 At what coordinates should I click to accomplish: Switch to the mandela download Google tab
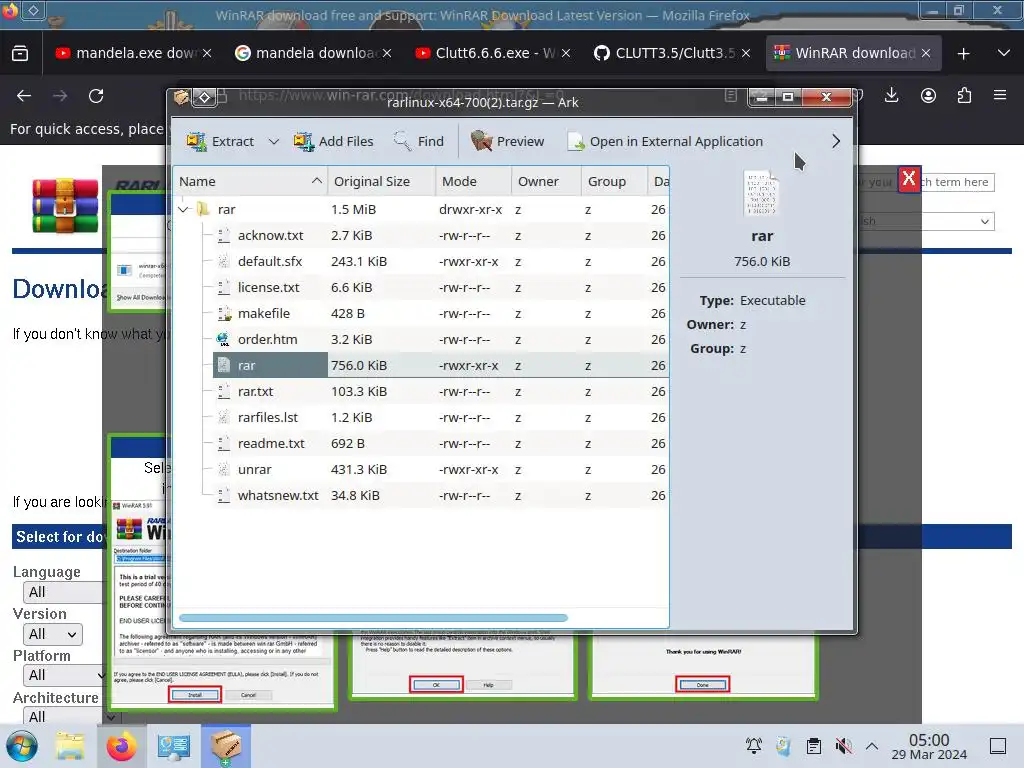point(313,53)
